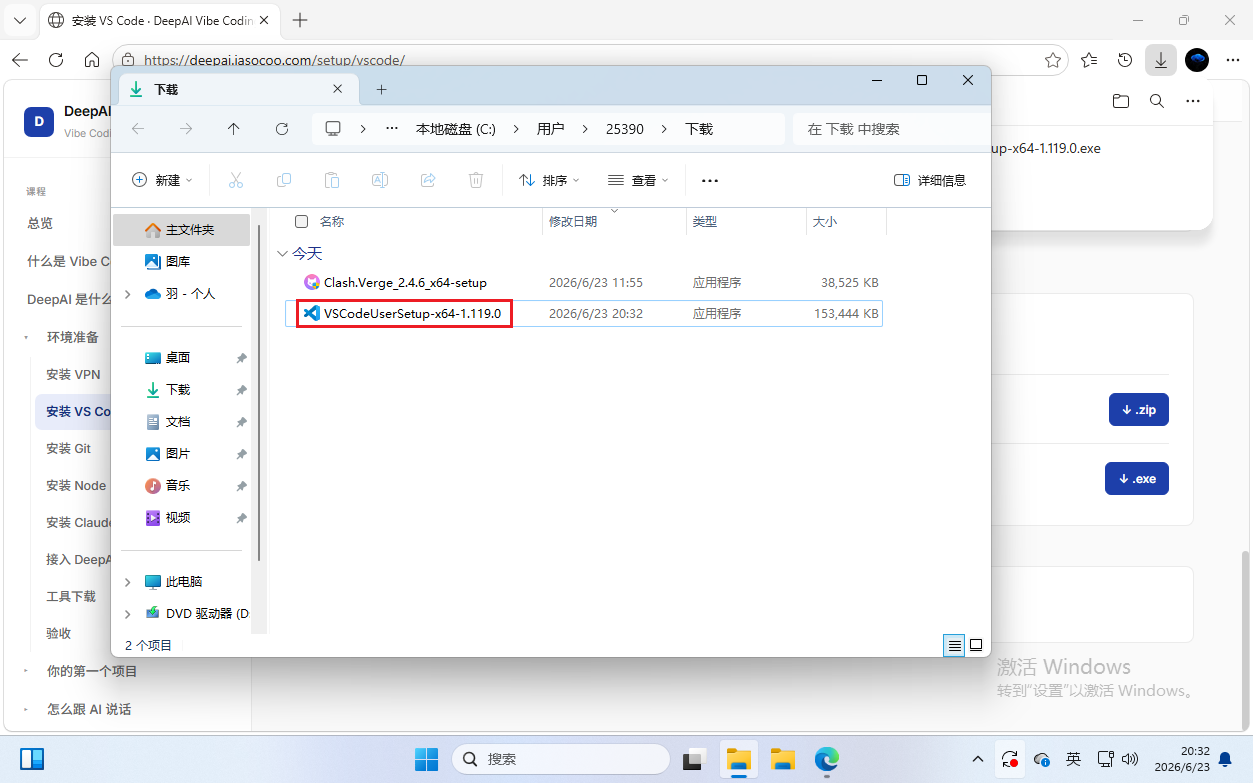Open a new Edge browser tab
1253x783 pixels.
tap(300, 20)
